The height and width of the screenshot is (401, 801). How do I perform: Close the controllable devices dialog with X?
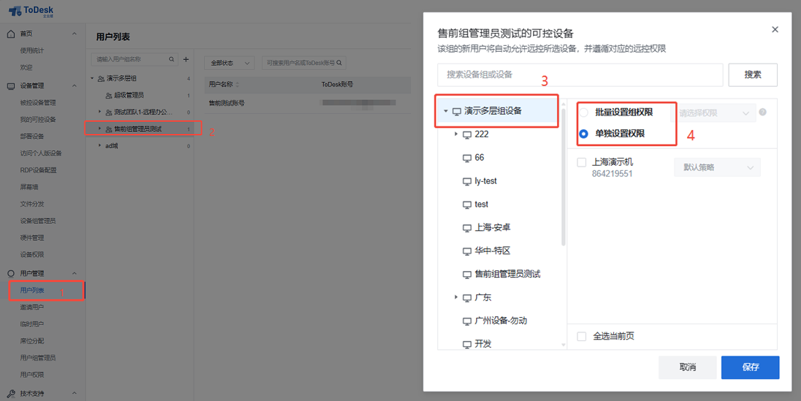(x=774, y=30)
